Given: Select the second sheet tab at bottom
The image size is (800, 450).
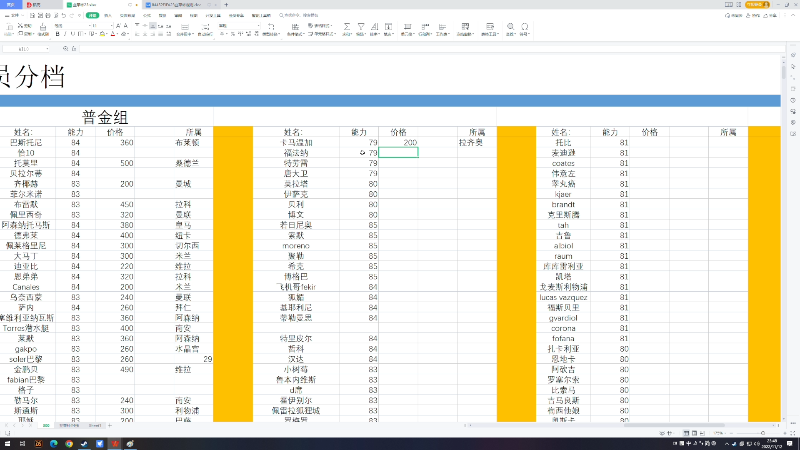Looking at the screenshot, I should pyautogui.click(x=69, y=425).
